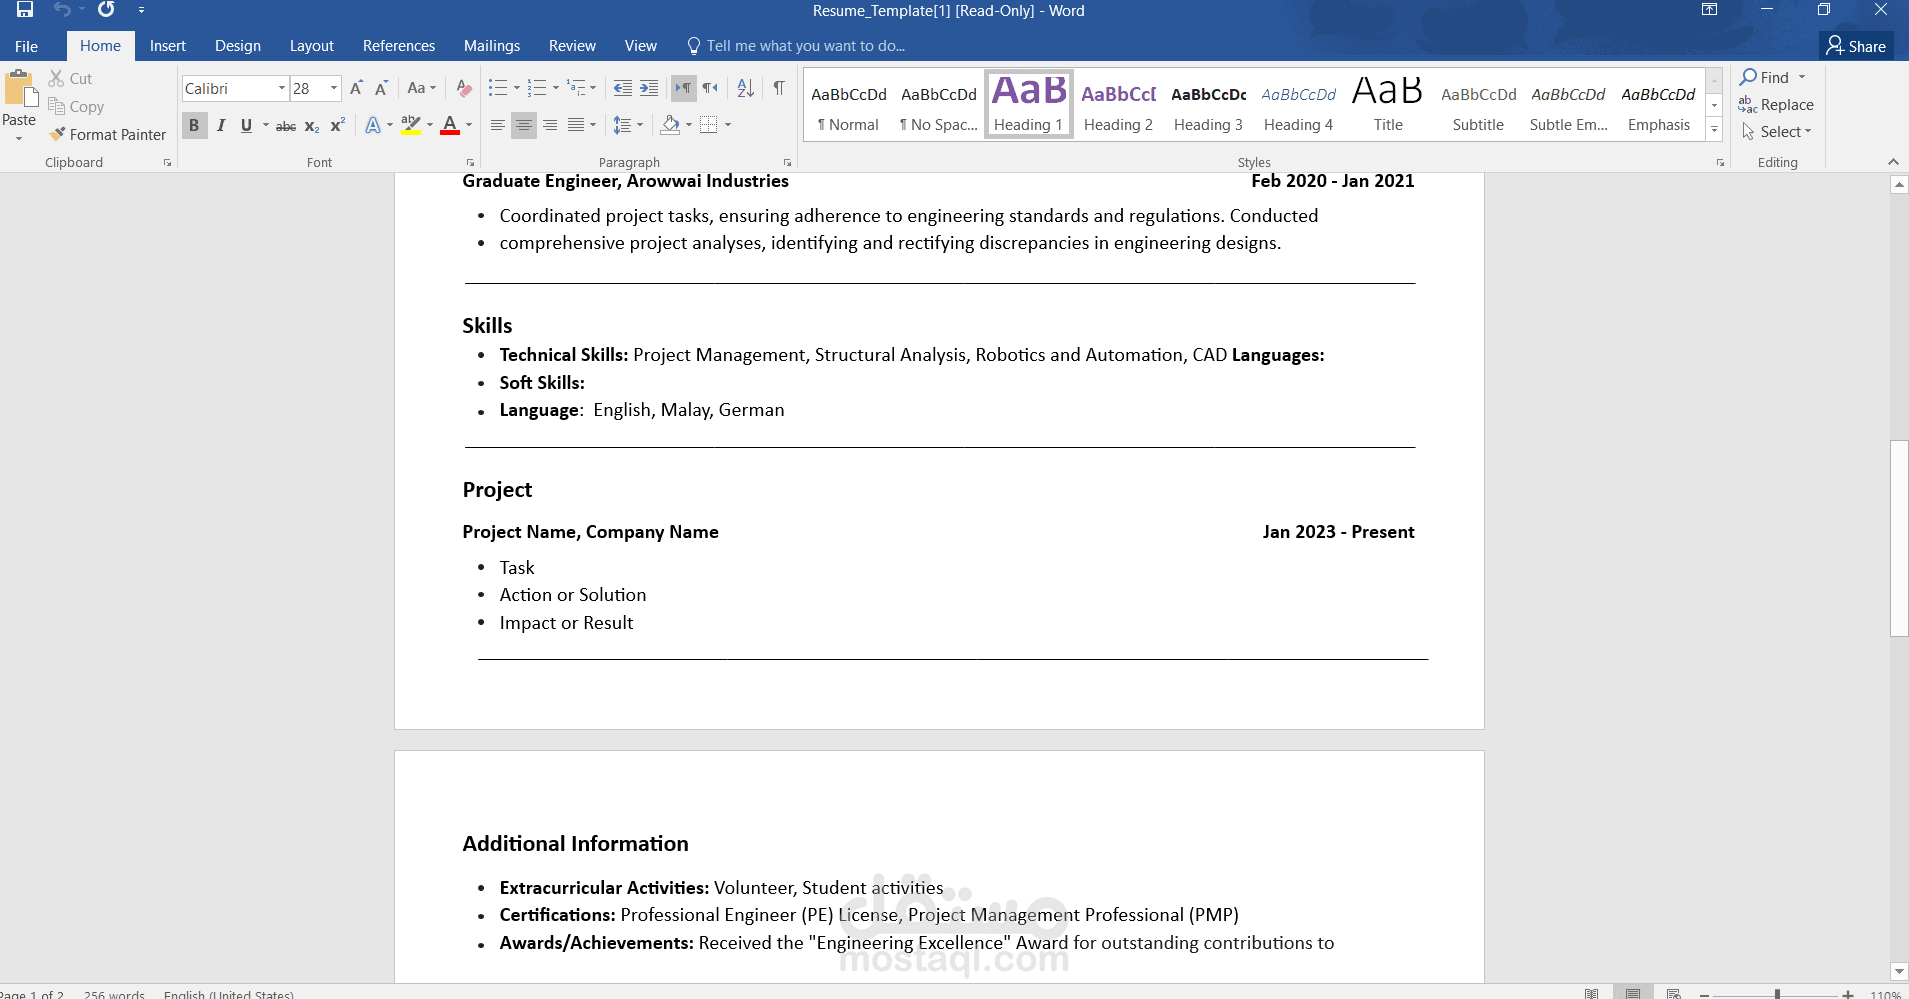This screenshot has width=1909, height=999.
Task: Toggle subscript formatting
Action: click(312, 125)
